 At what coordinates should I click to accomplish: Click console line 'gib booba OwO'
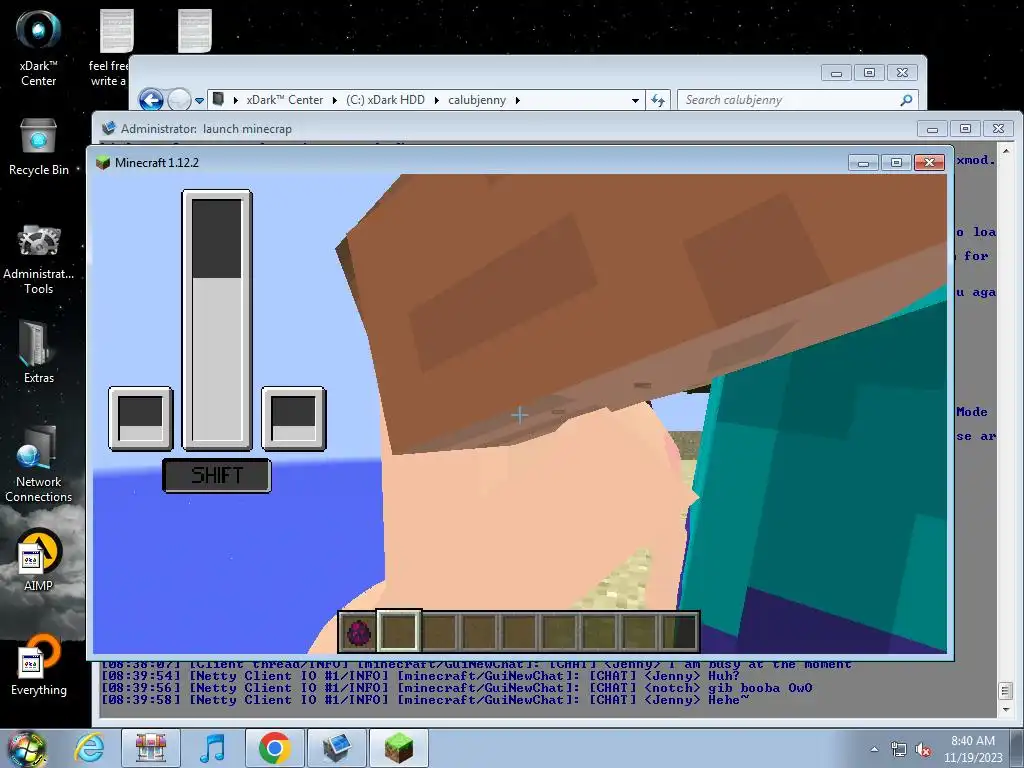(x=456, y=688)
